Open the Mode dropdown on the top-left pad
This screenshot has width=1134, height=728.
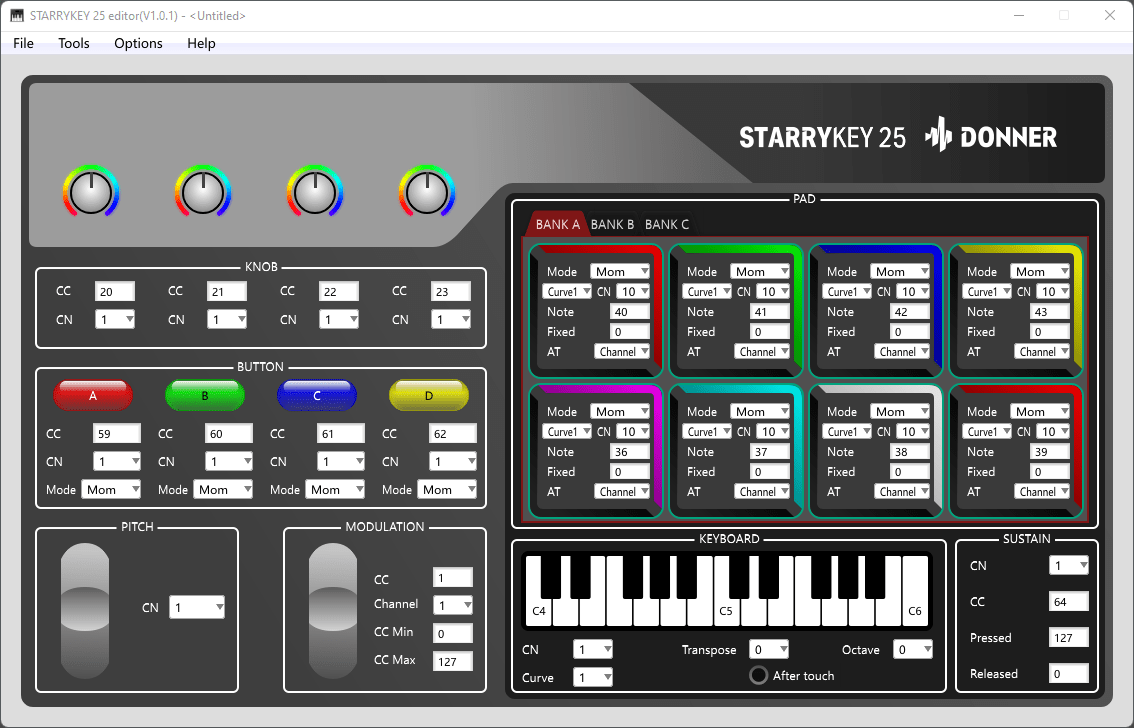[621, 271]
